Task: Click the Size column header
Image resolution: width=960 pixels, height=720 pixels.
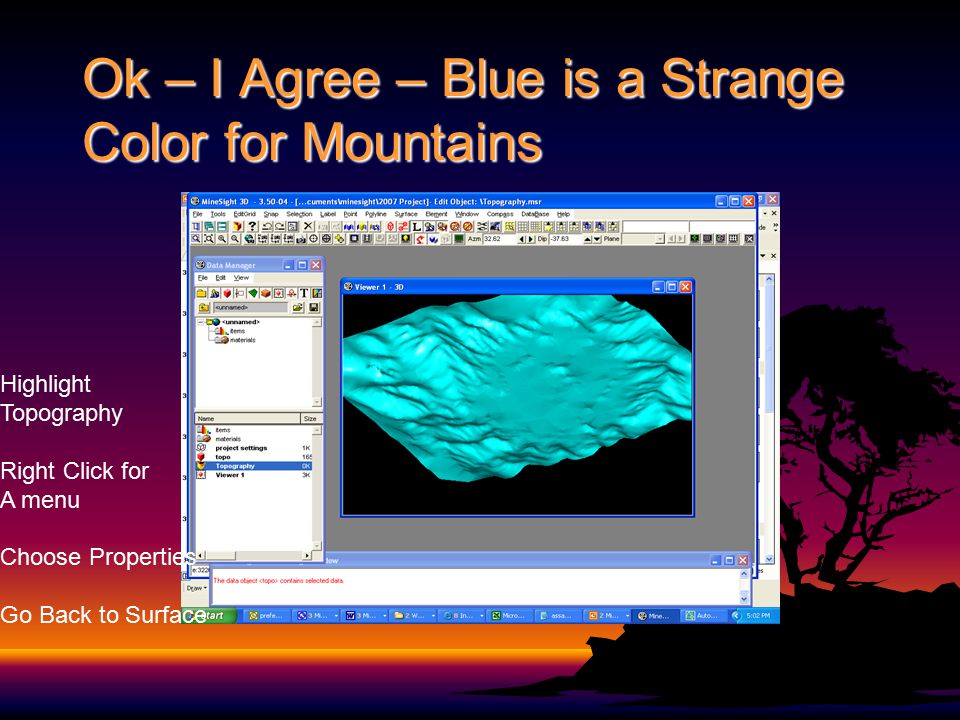Action: [x=311, y=419]
